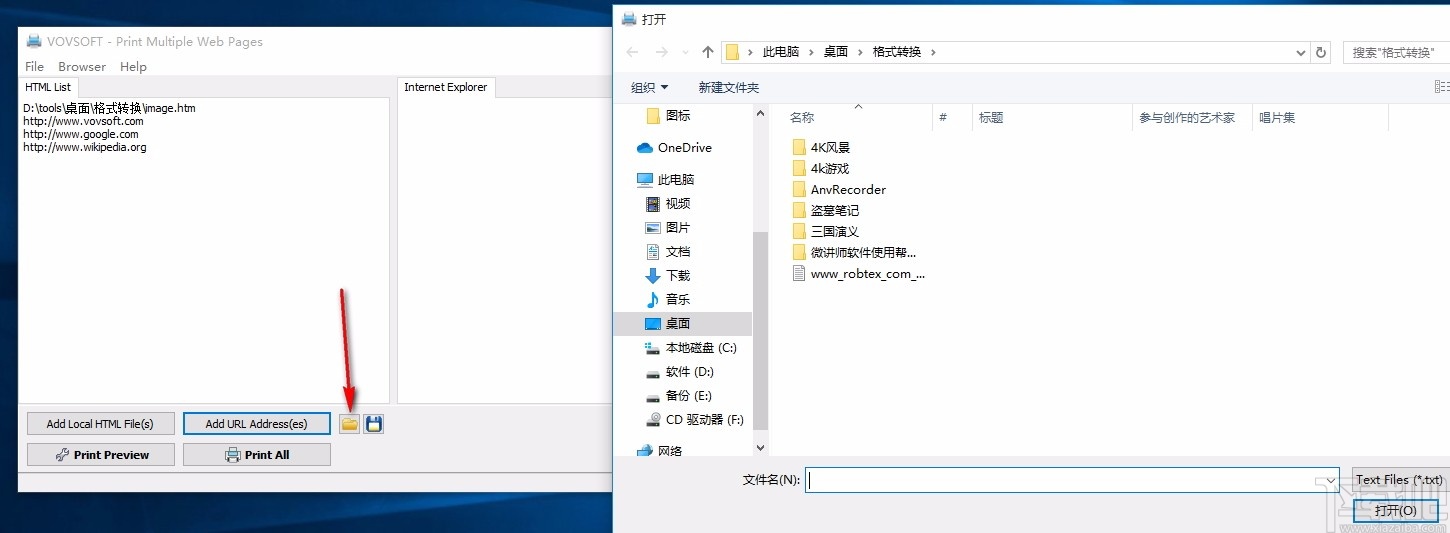Sort by 参与创作的艺术家 column header
Viewport: 1450px width, 533px height.
click(1187, 118)
